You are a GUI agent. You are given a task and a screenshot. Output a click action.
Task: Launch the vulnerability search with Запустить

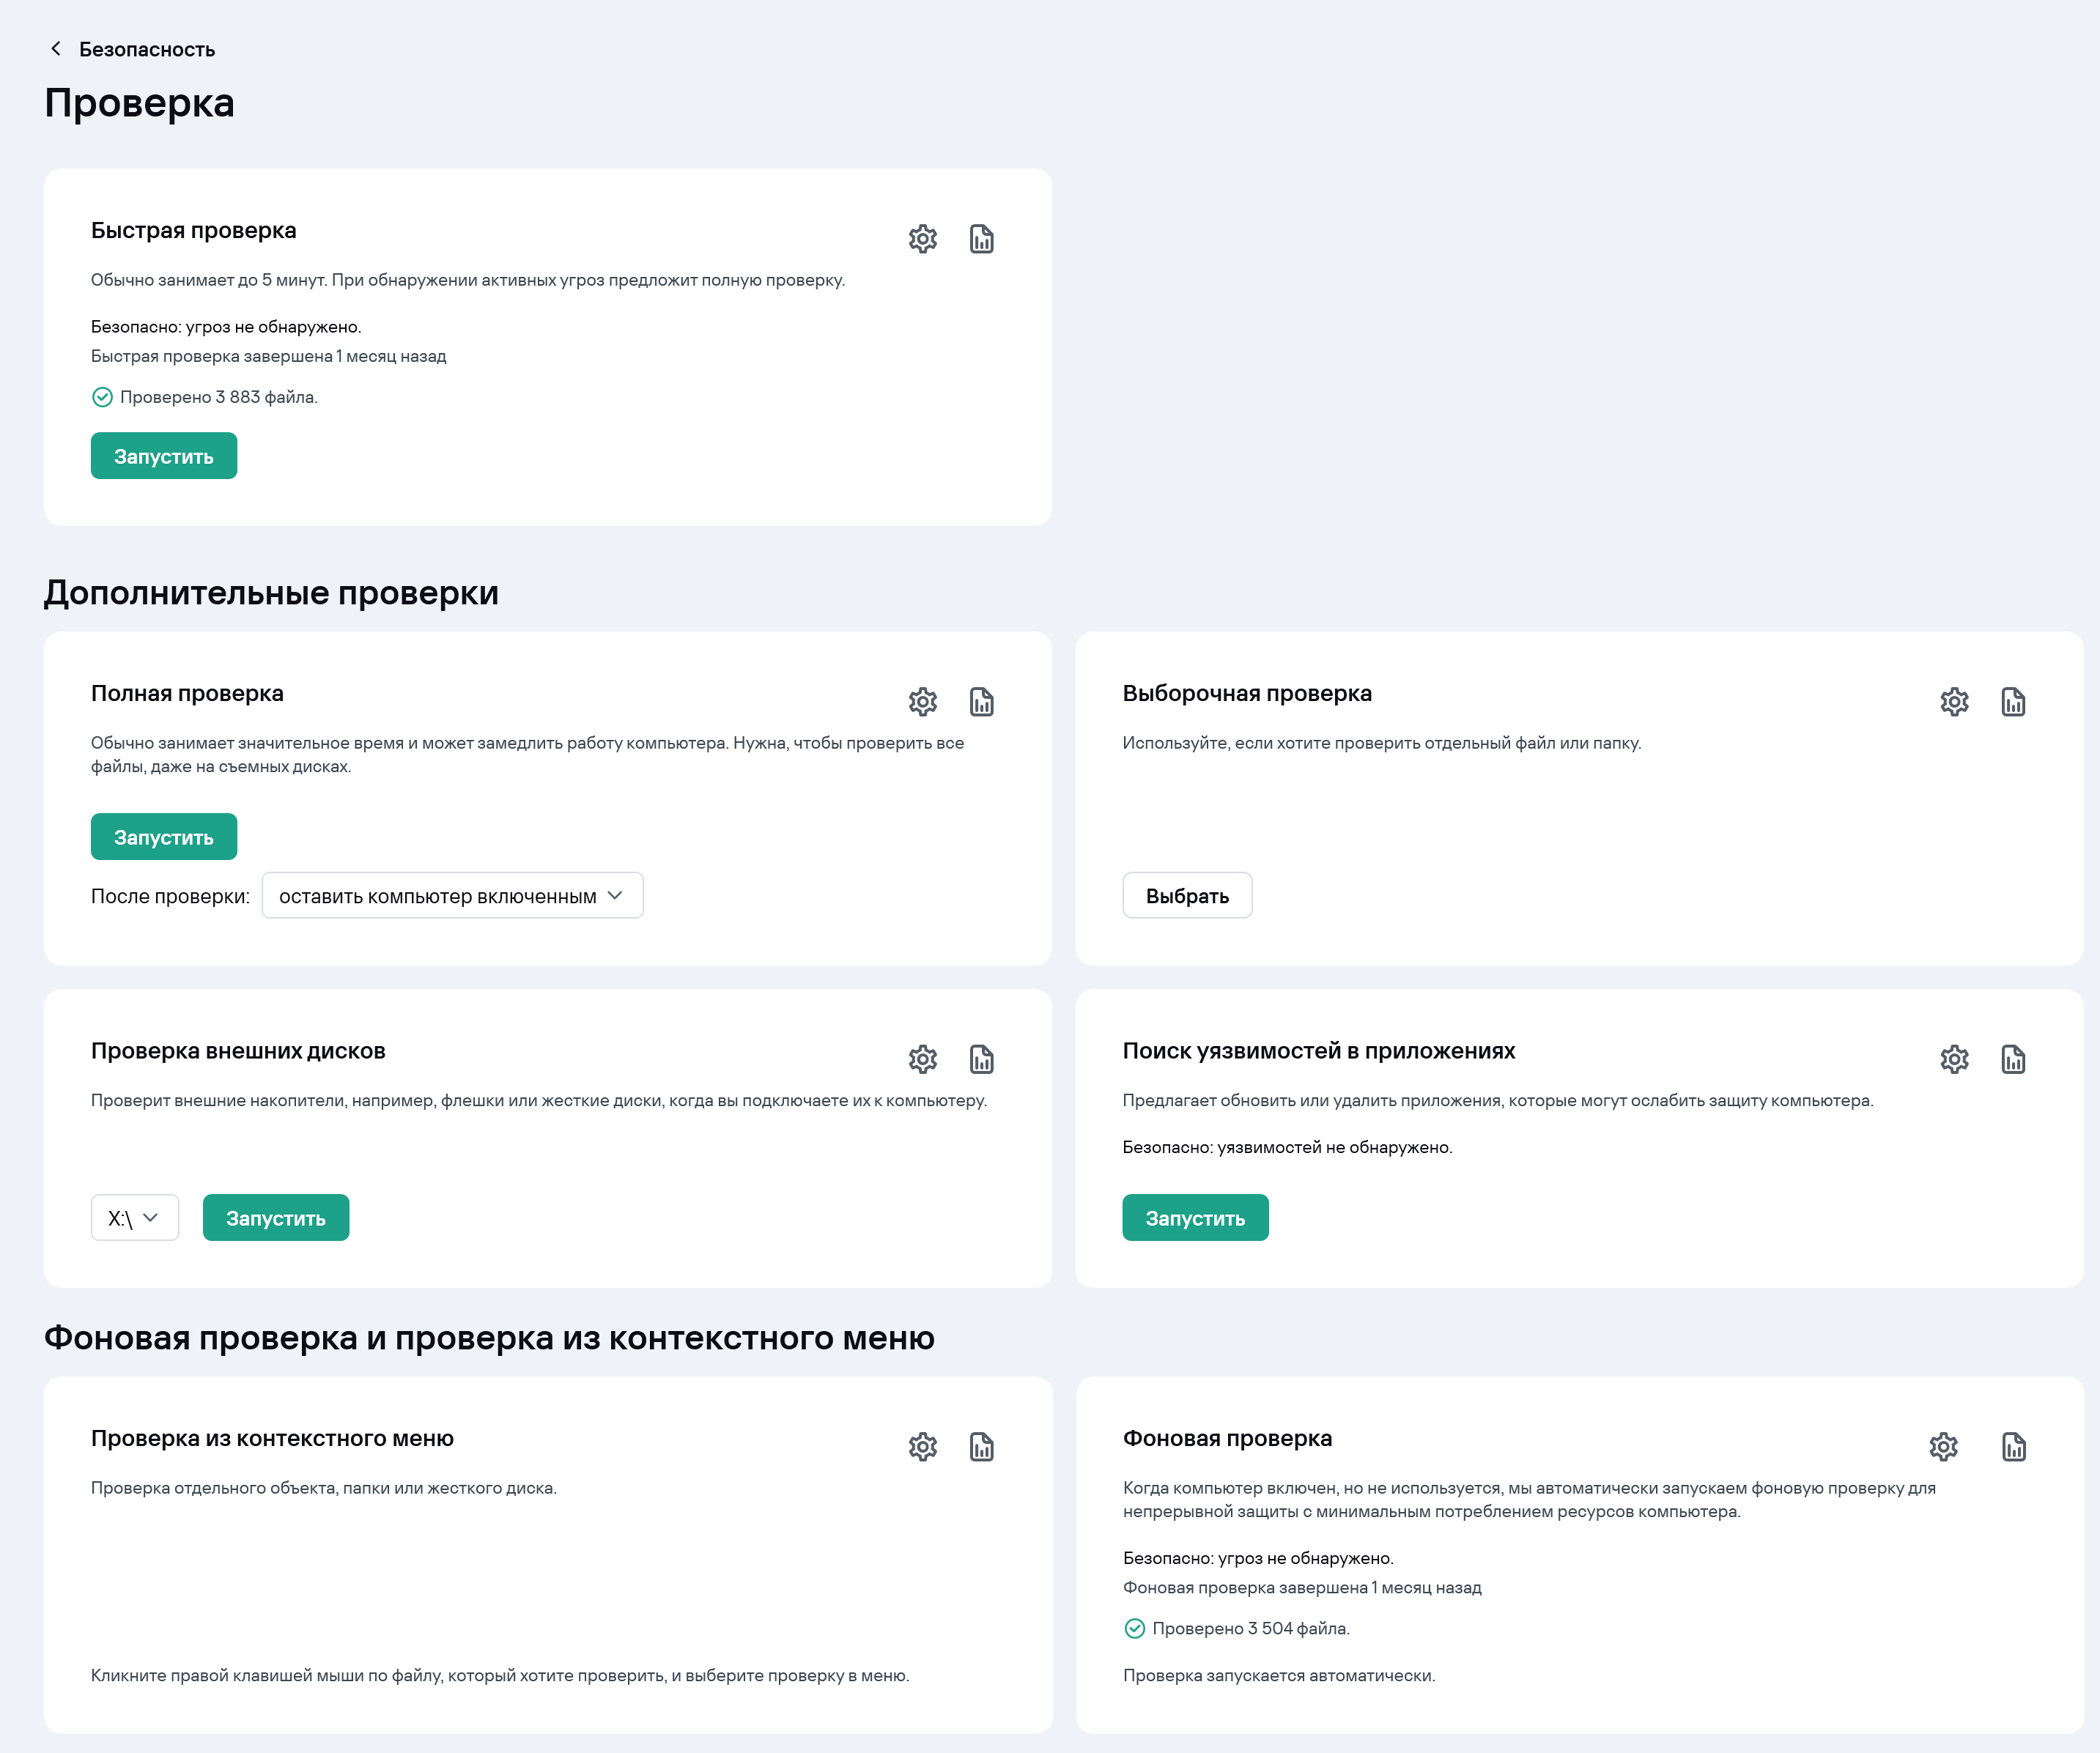click(x=1194, y=1218)
